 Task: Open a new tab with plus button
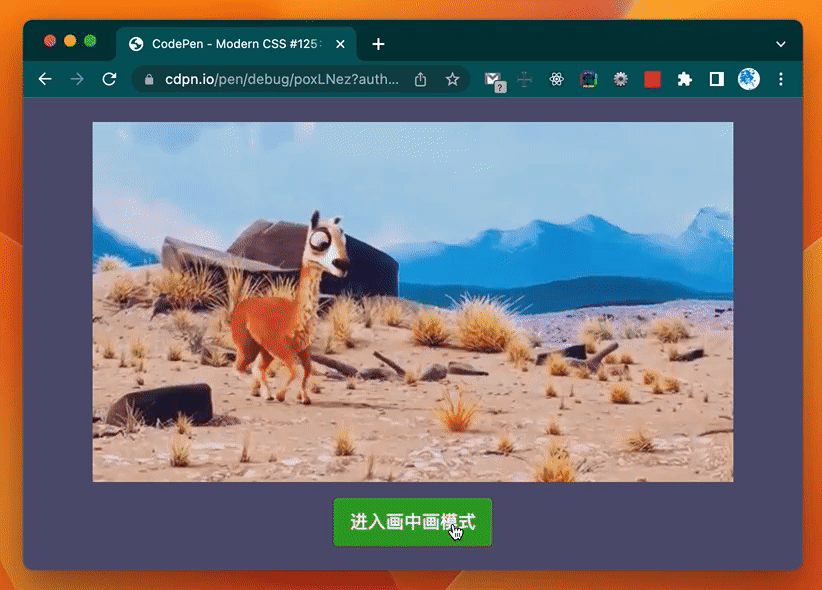(x=378, y=44)
